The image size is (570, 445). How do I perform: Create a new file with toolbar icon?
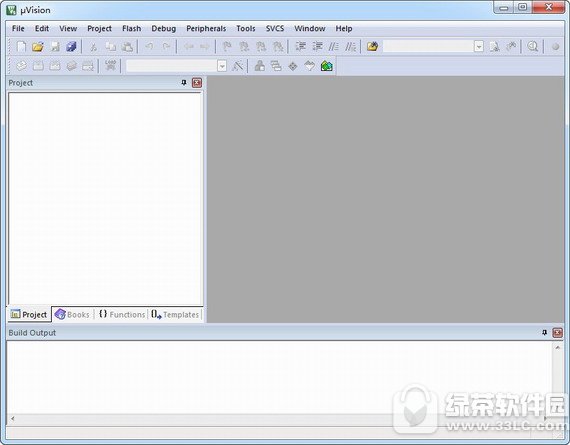21,47
